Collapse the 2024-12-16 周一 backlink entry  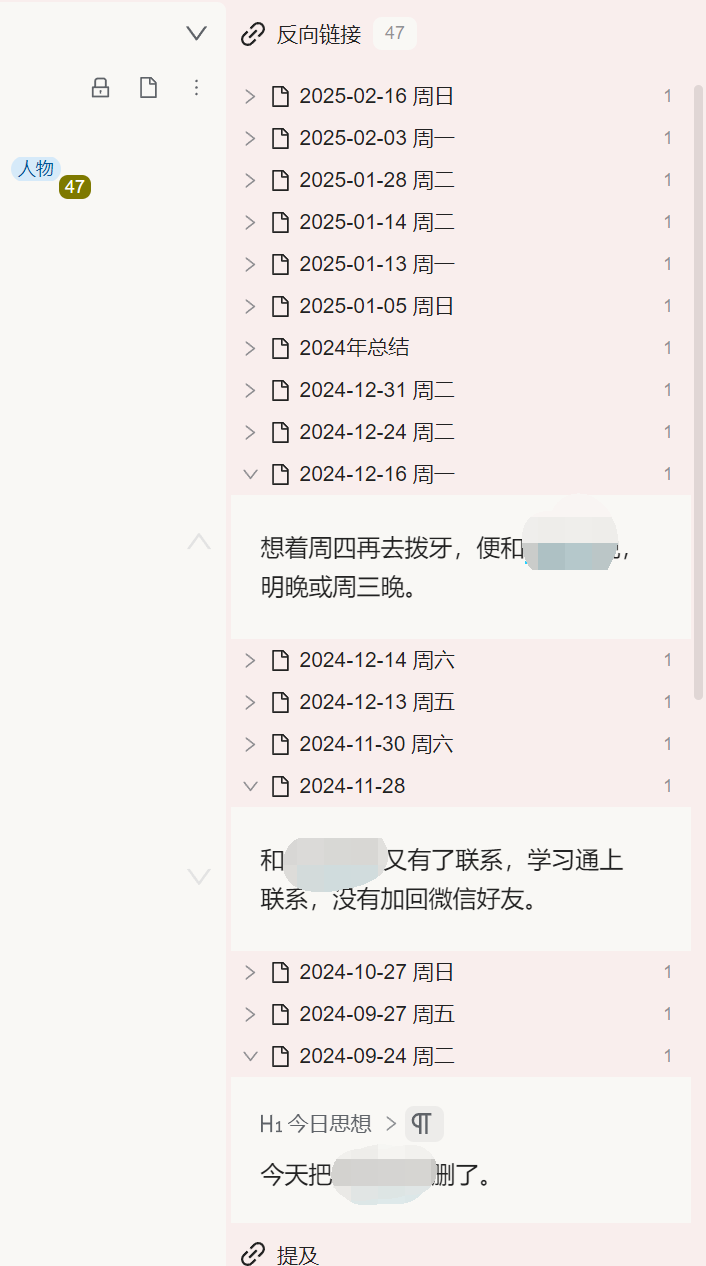[x=250, y=474]
